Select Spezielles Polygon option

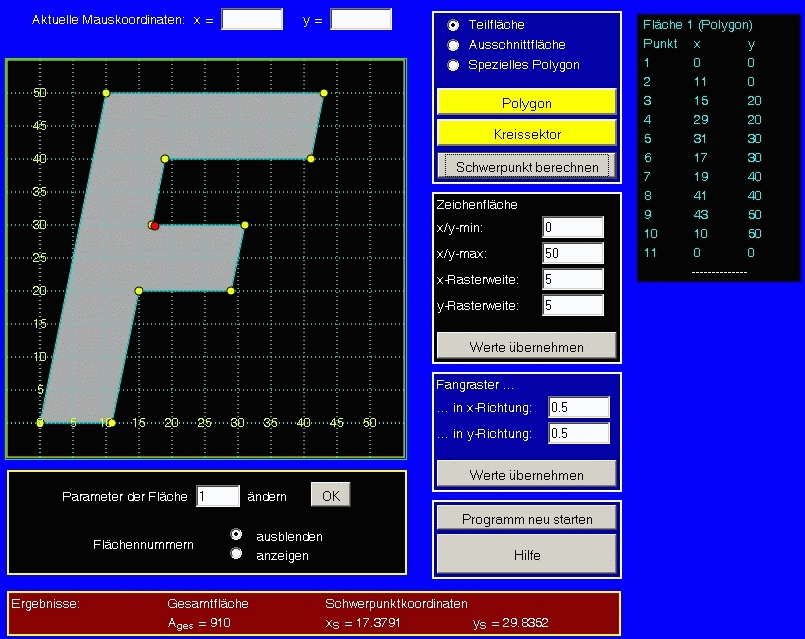pyautogui.click(x=454, y=65)
